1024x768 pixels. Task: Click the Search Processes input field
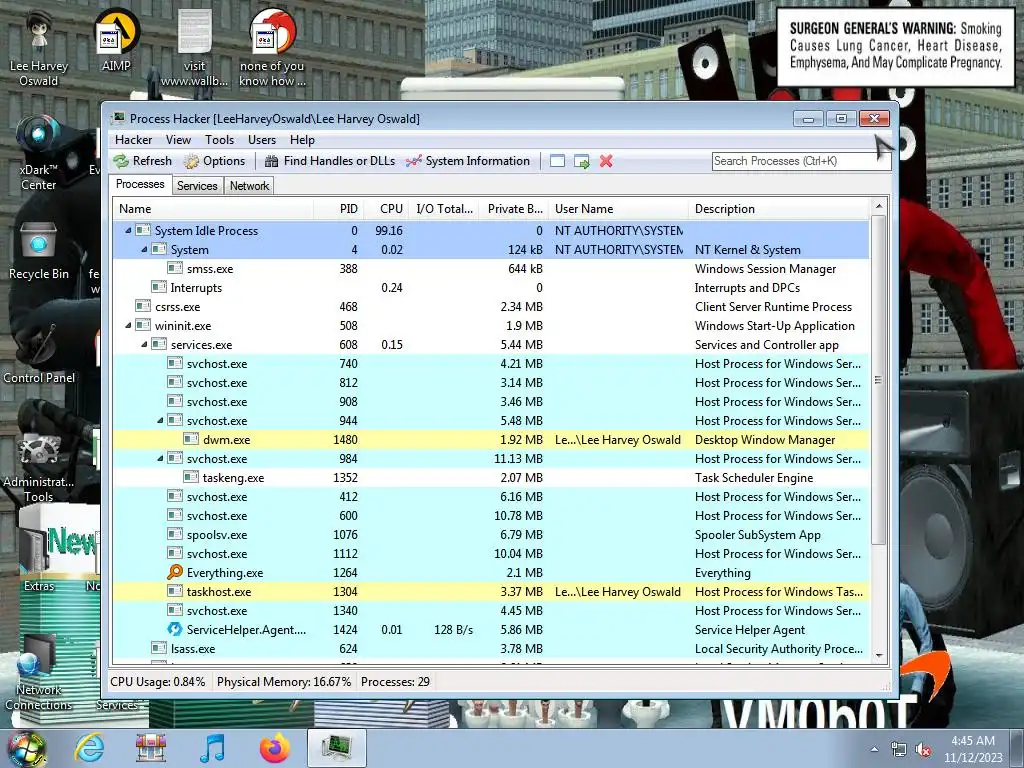(x=801, y=161)
